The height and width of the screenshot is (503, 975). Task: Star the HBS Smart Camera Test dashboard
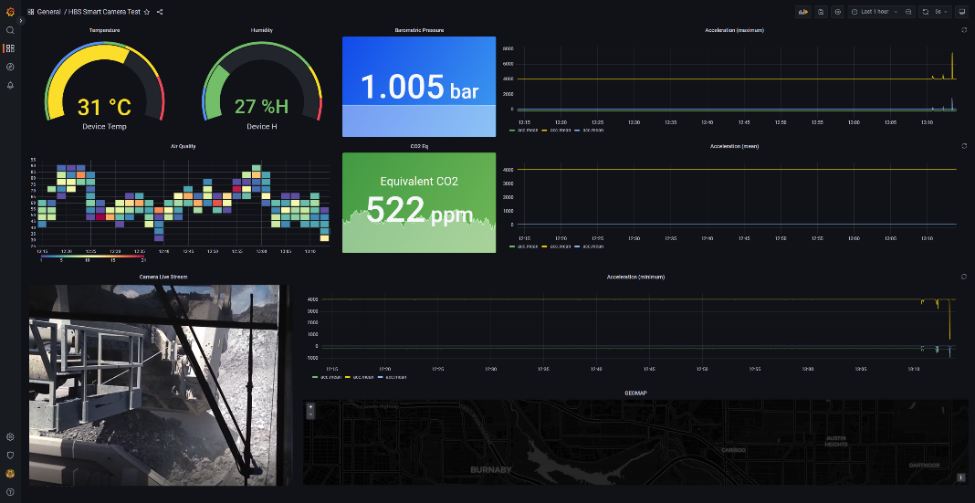[147, 12]
